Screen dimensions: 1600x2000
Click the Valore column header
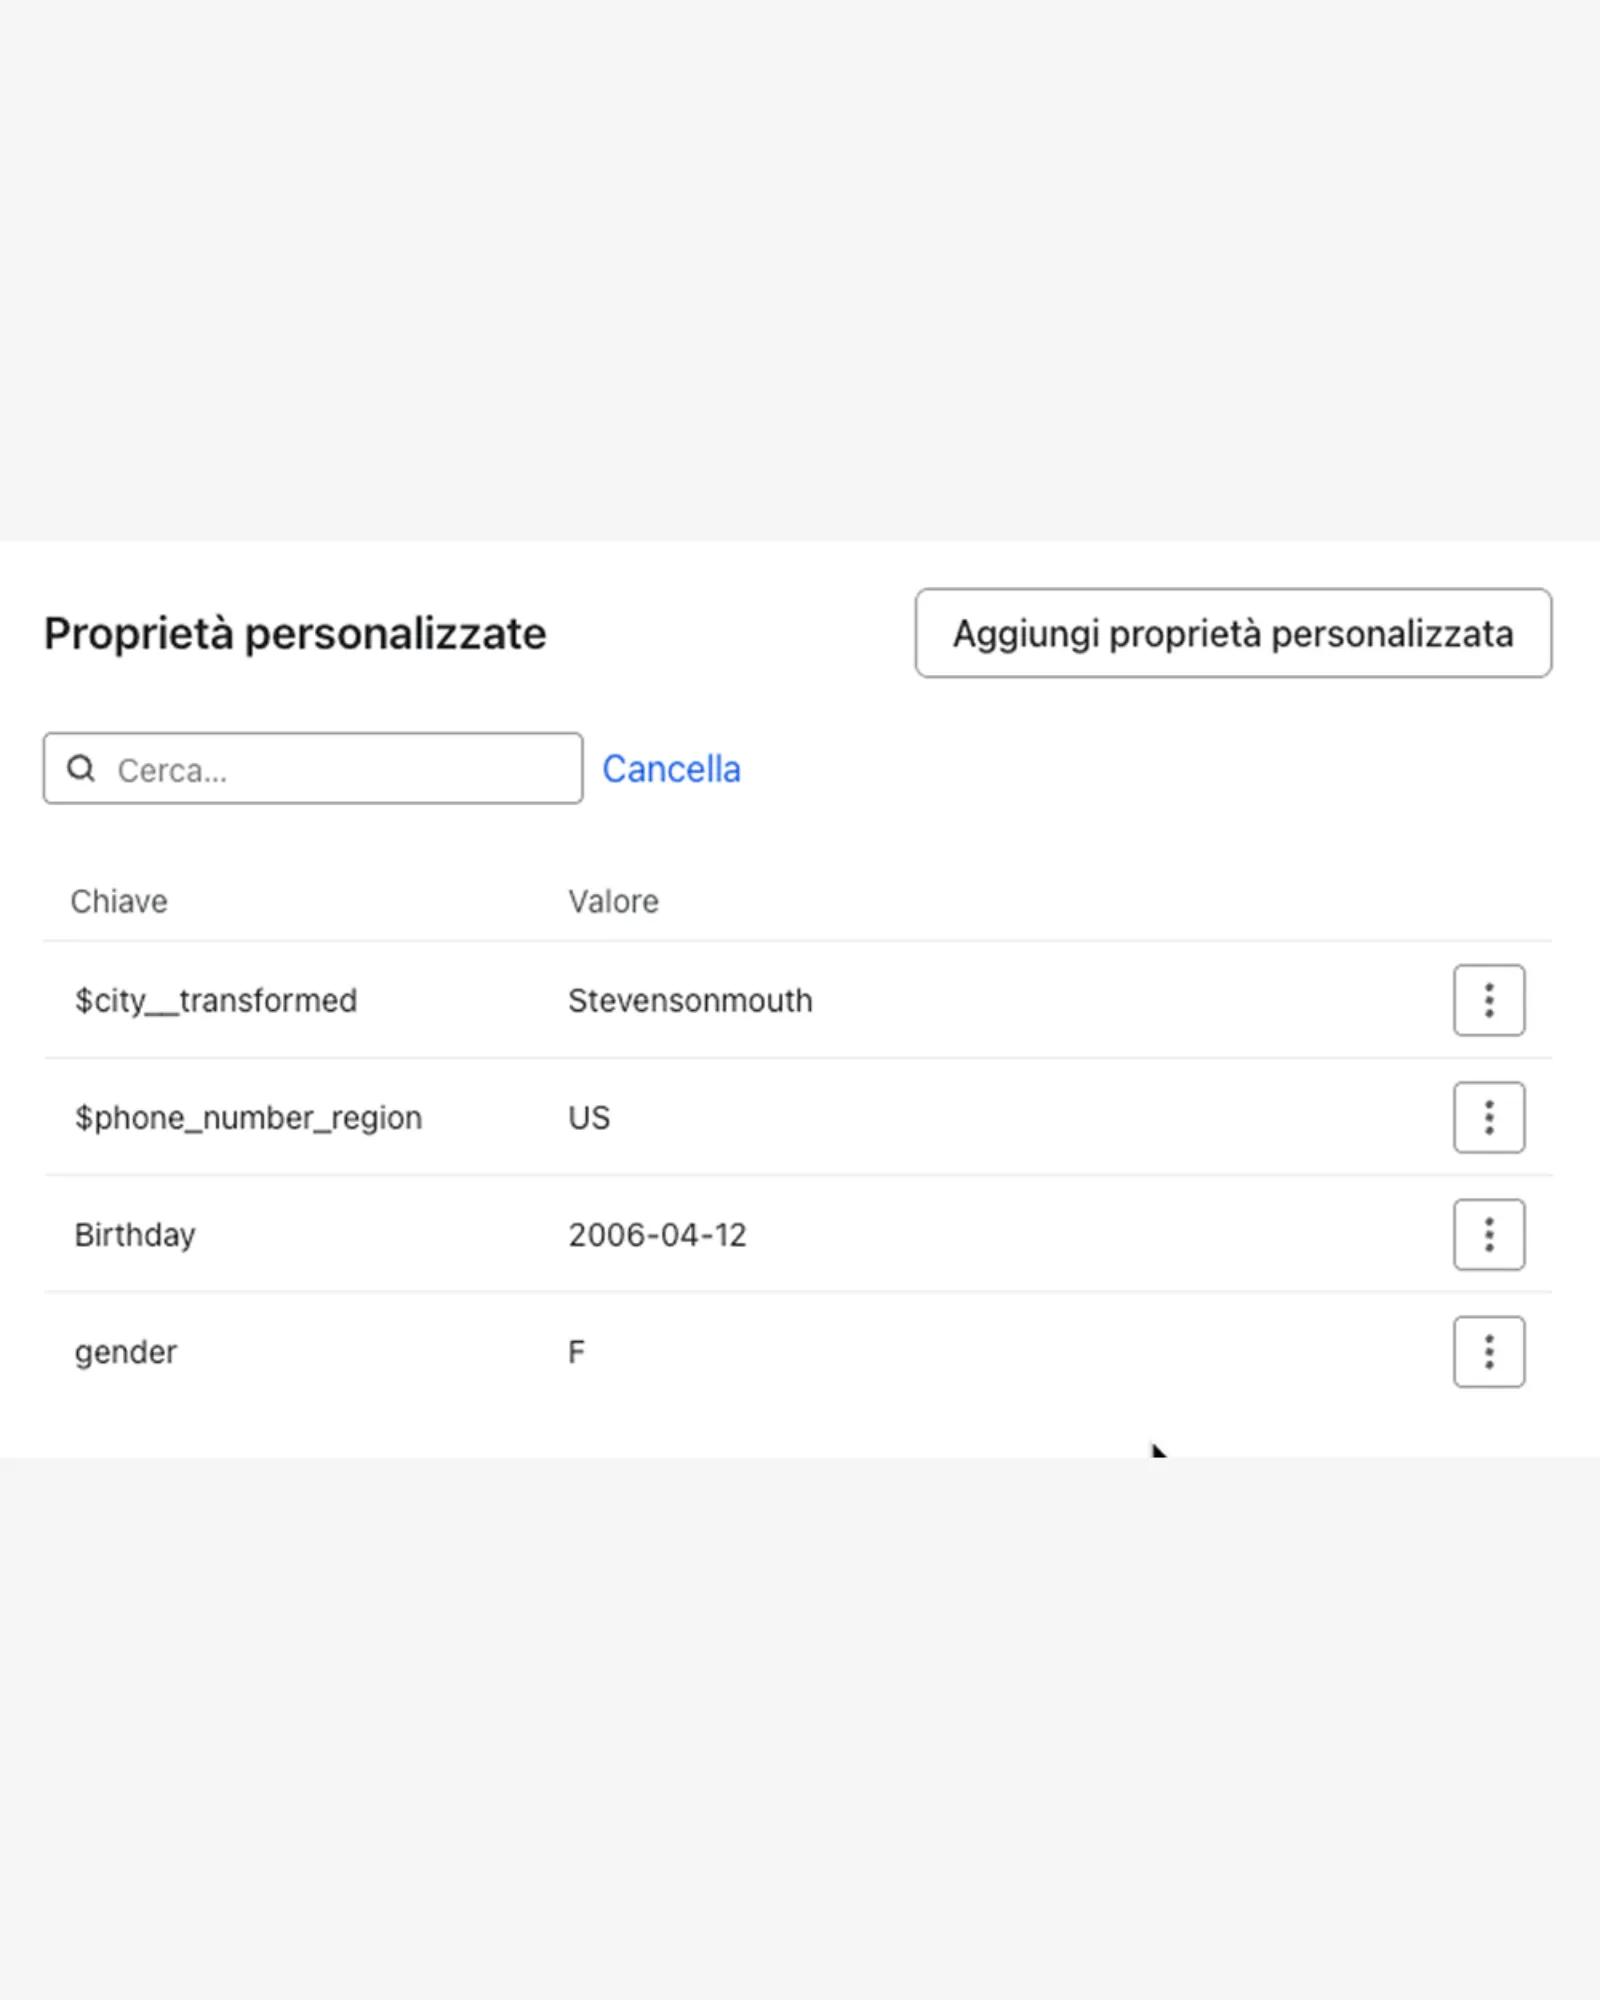click(x=613, y=901)
